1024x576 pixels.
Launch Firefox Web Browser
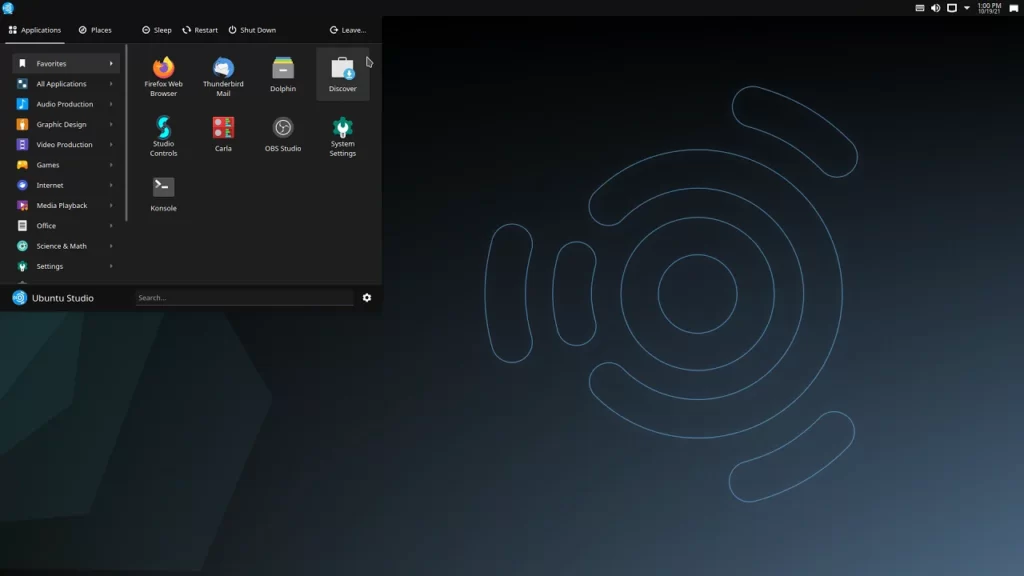163,75
